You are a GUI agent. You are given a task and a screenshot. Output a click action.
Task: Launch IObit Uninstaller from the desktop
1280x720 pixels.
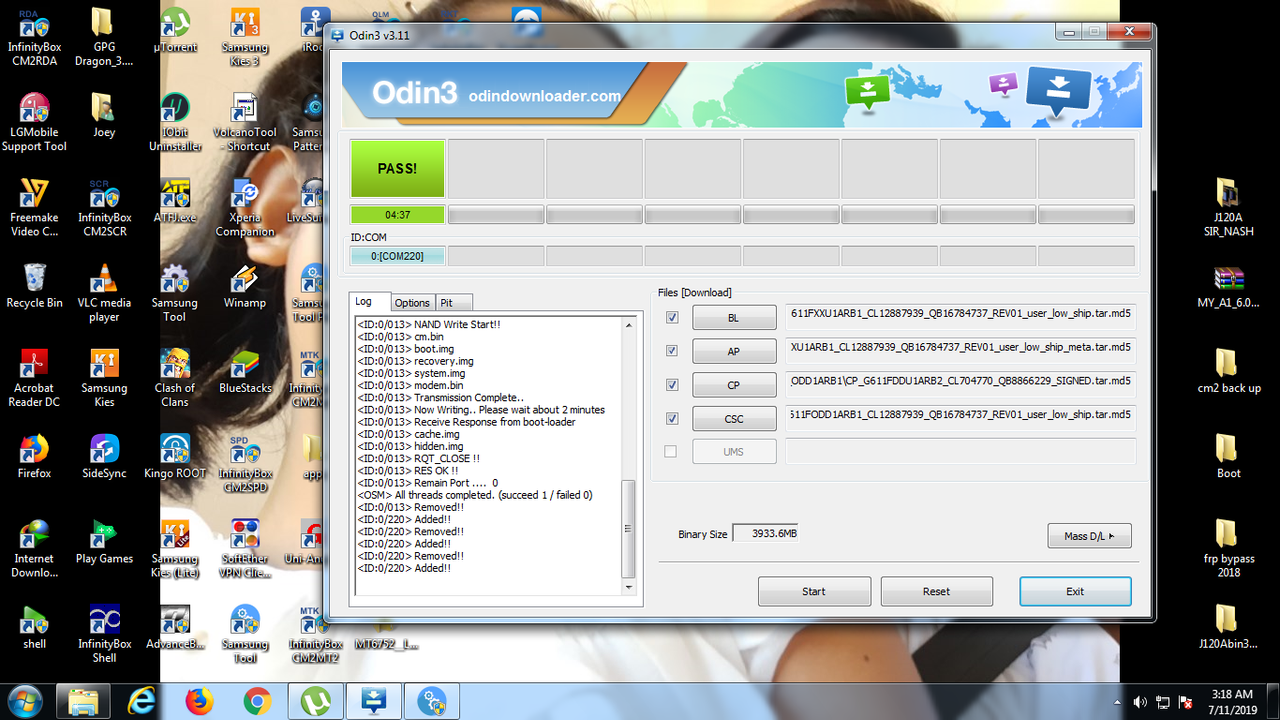(x=175, y=121)
